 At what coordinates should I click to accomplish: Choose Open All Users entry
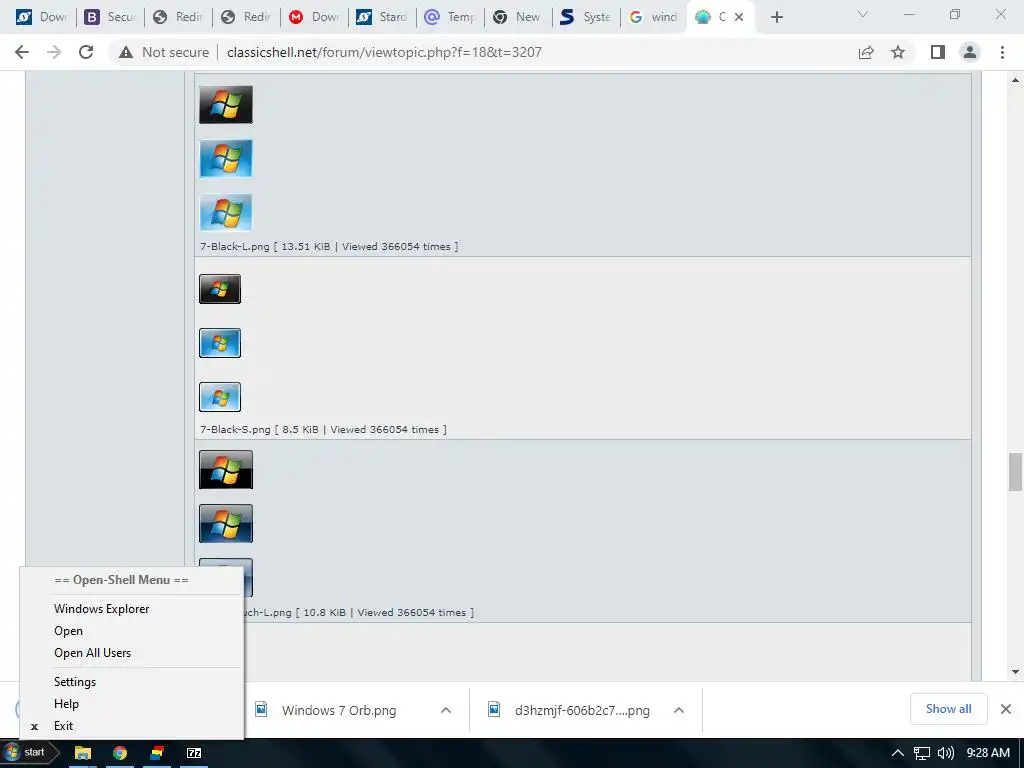[x=132, y=653]
